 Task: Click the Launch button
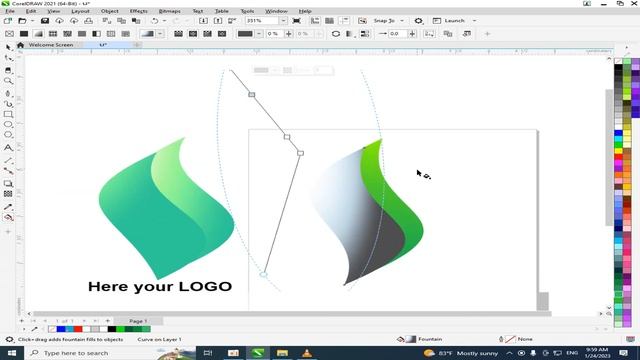pyautogui.click(x=449, y=20)
